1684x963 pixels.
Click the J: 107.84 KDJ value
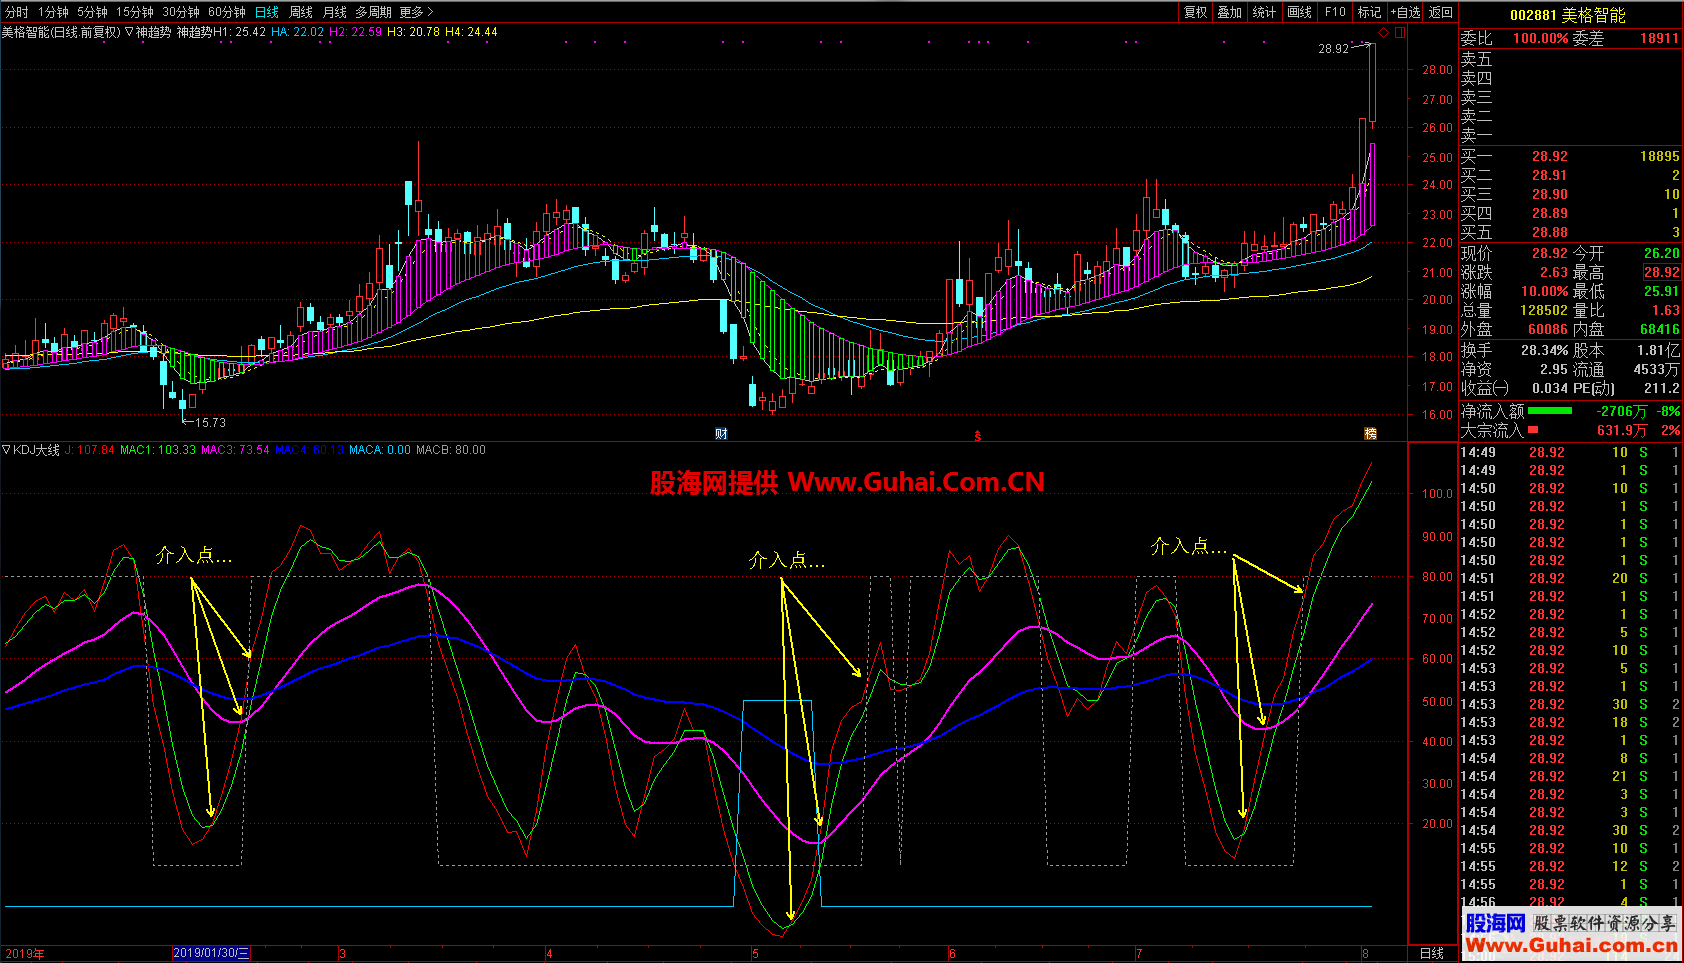click(x=90, y=450)
